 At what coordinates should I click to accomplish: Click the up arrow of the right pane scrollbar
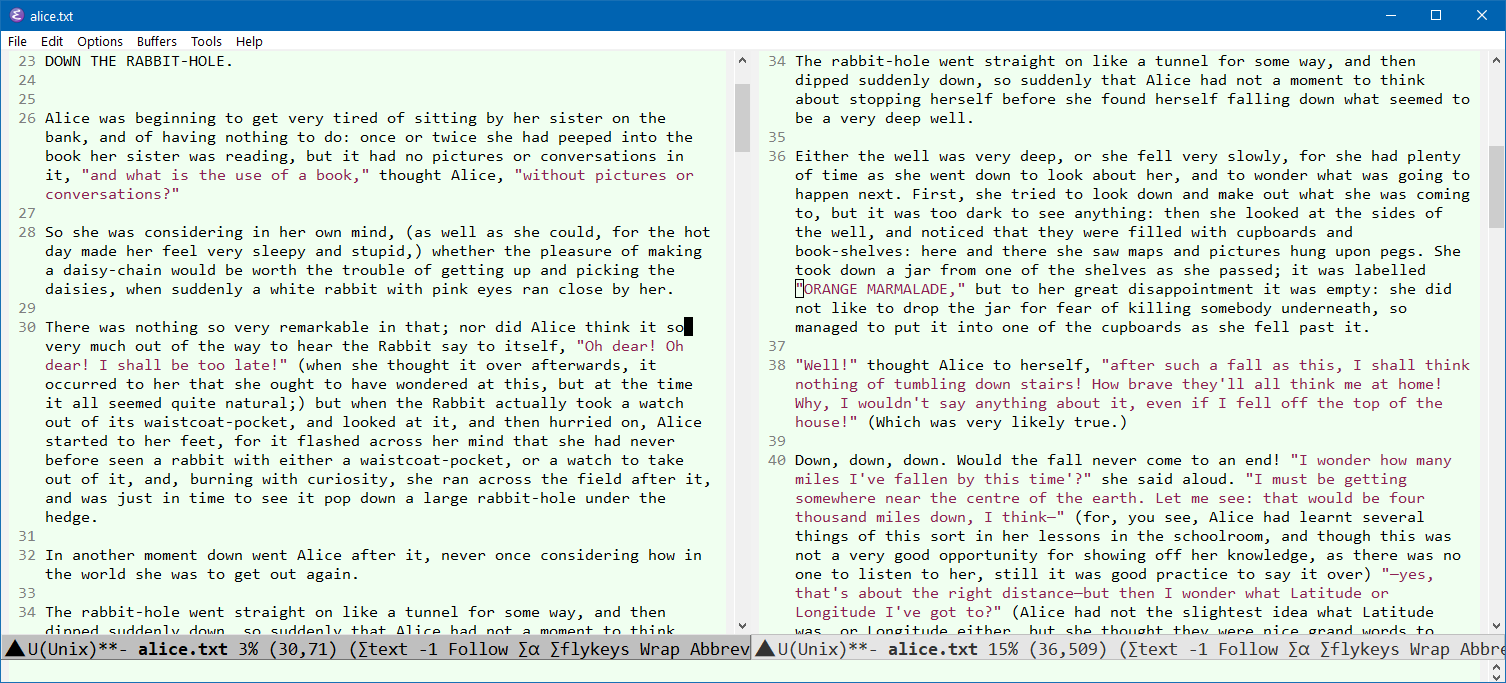point(1497,61)
